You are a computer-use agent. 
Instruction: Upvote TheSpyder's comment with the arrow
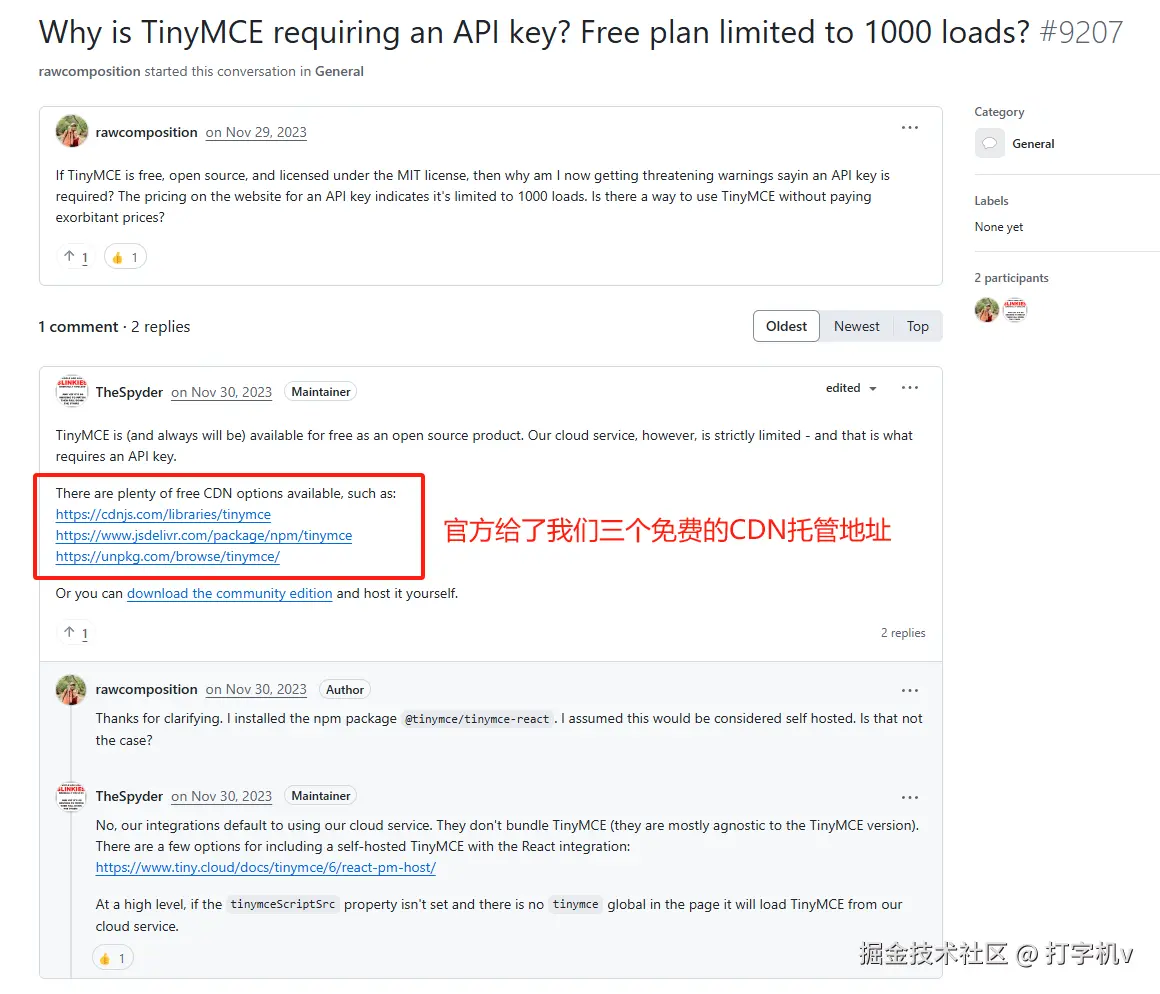[76, 632]
